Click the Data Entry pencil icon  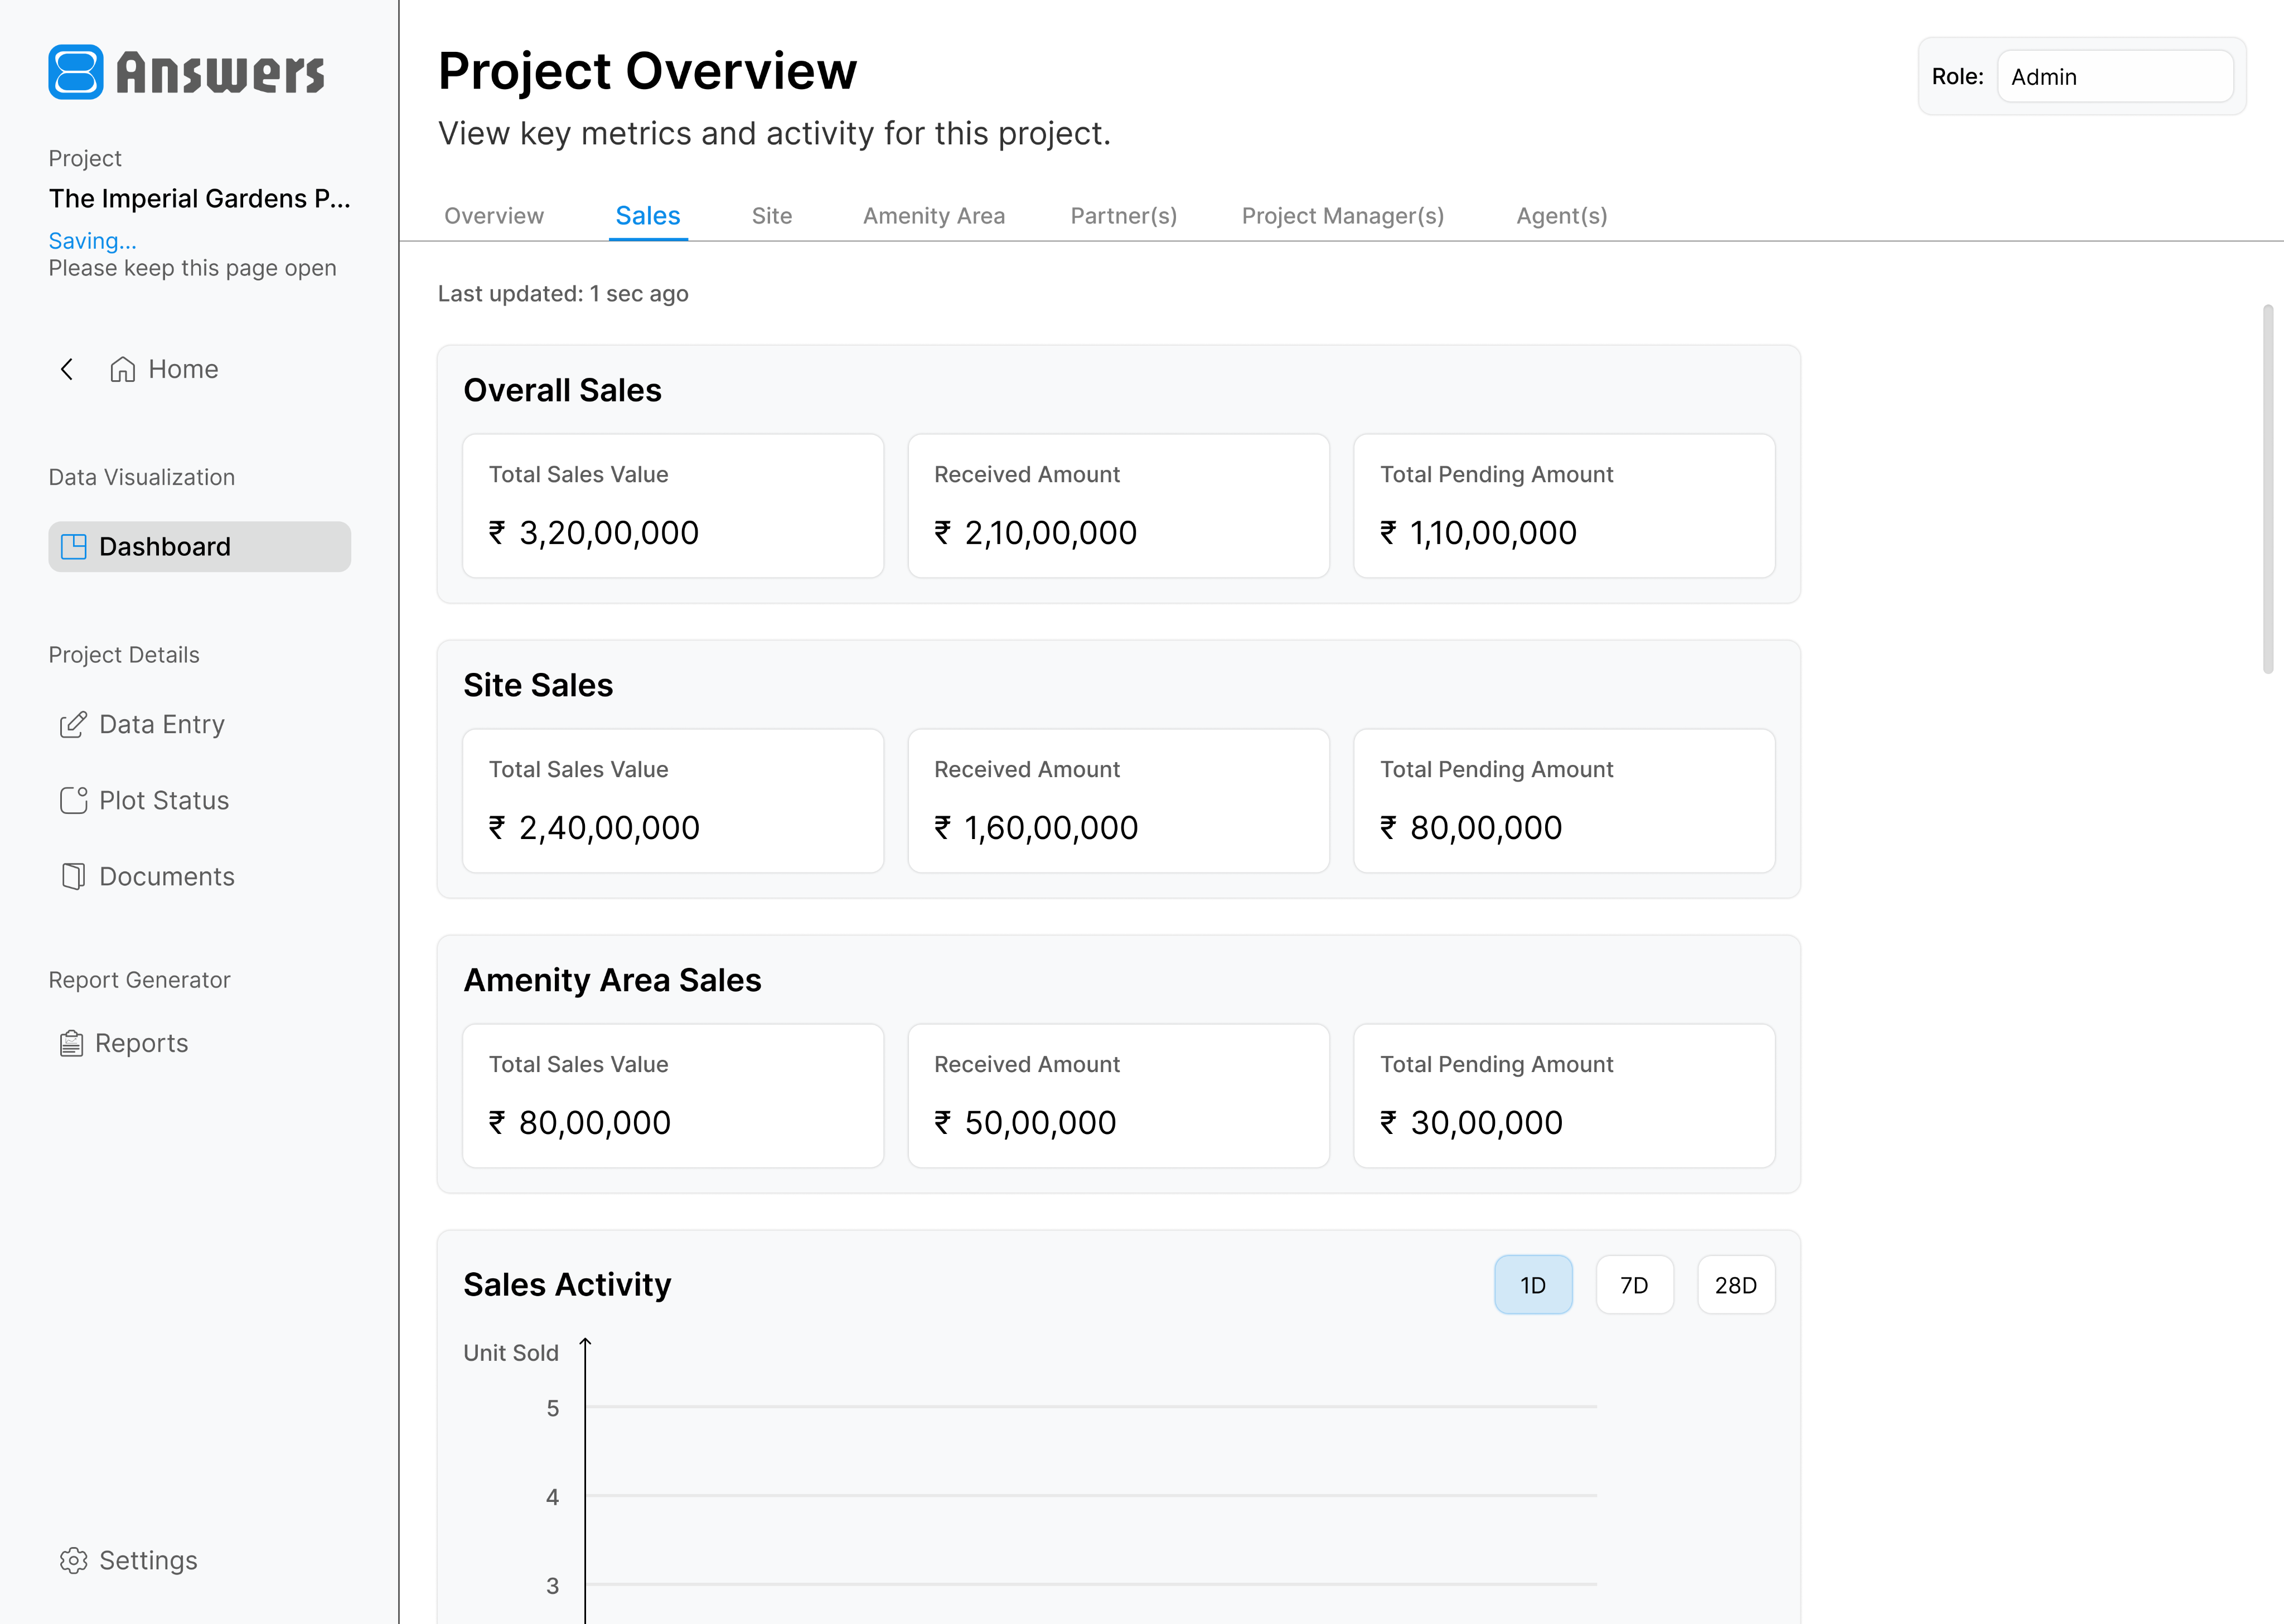[73, 724]
